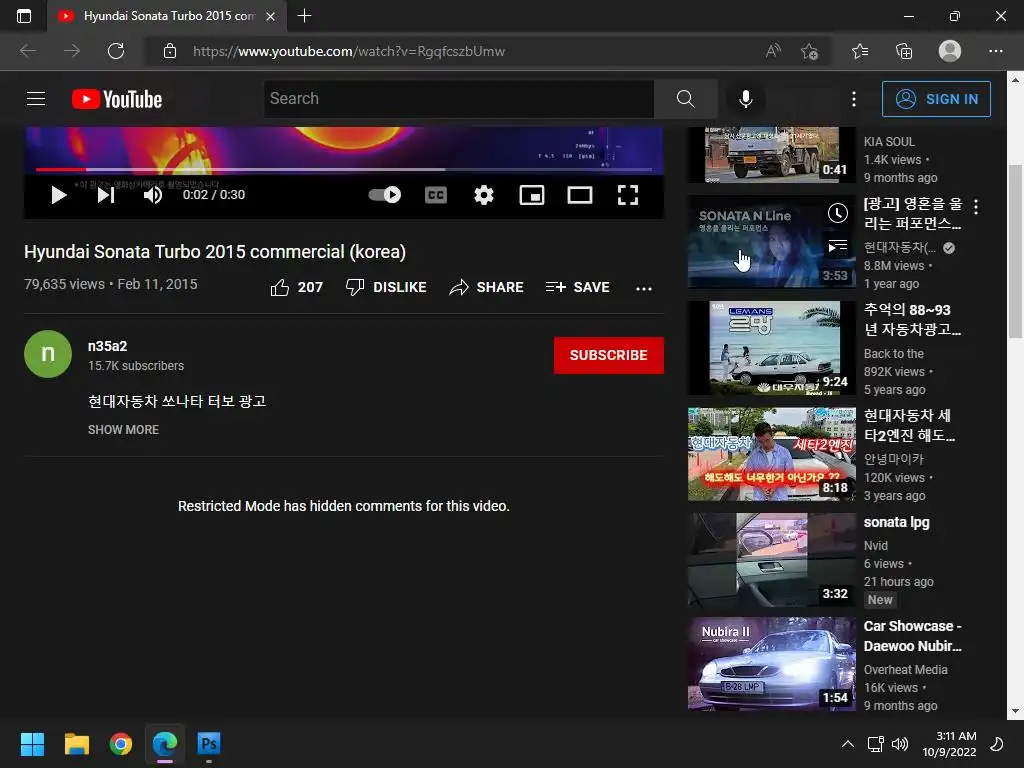Search with your voice microphone
This screenshot has width=1024, height=768.
point(746,99)
